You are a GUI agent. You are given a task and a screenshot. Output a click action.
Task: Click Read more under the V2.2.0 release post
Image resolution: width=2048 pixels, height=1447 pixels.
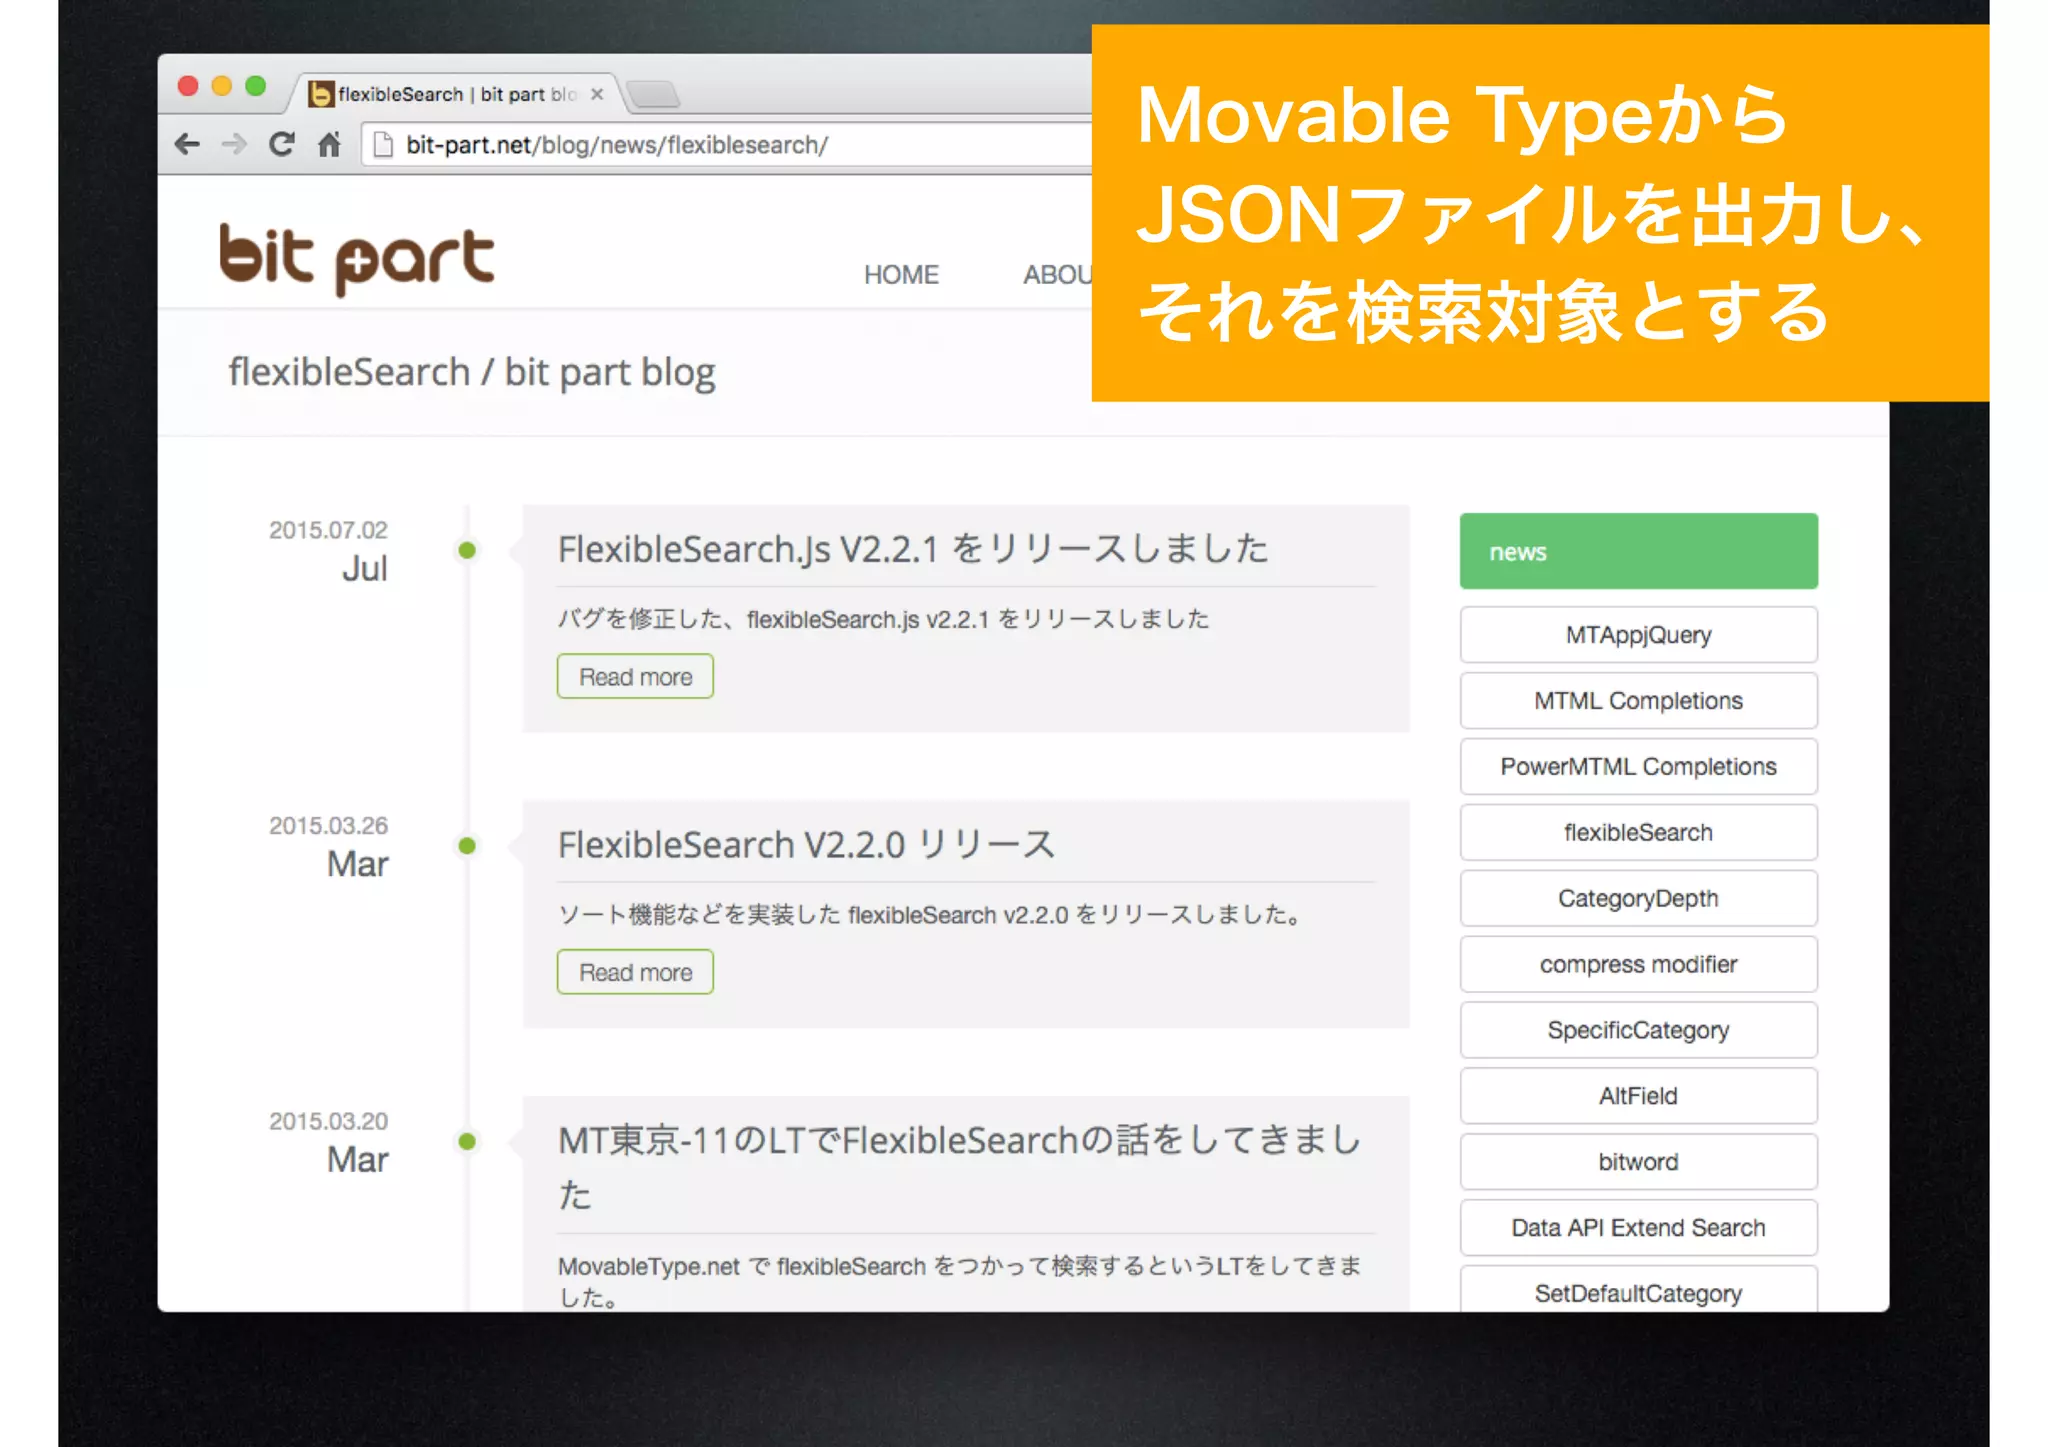(635, 973)
